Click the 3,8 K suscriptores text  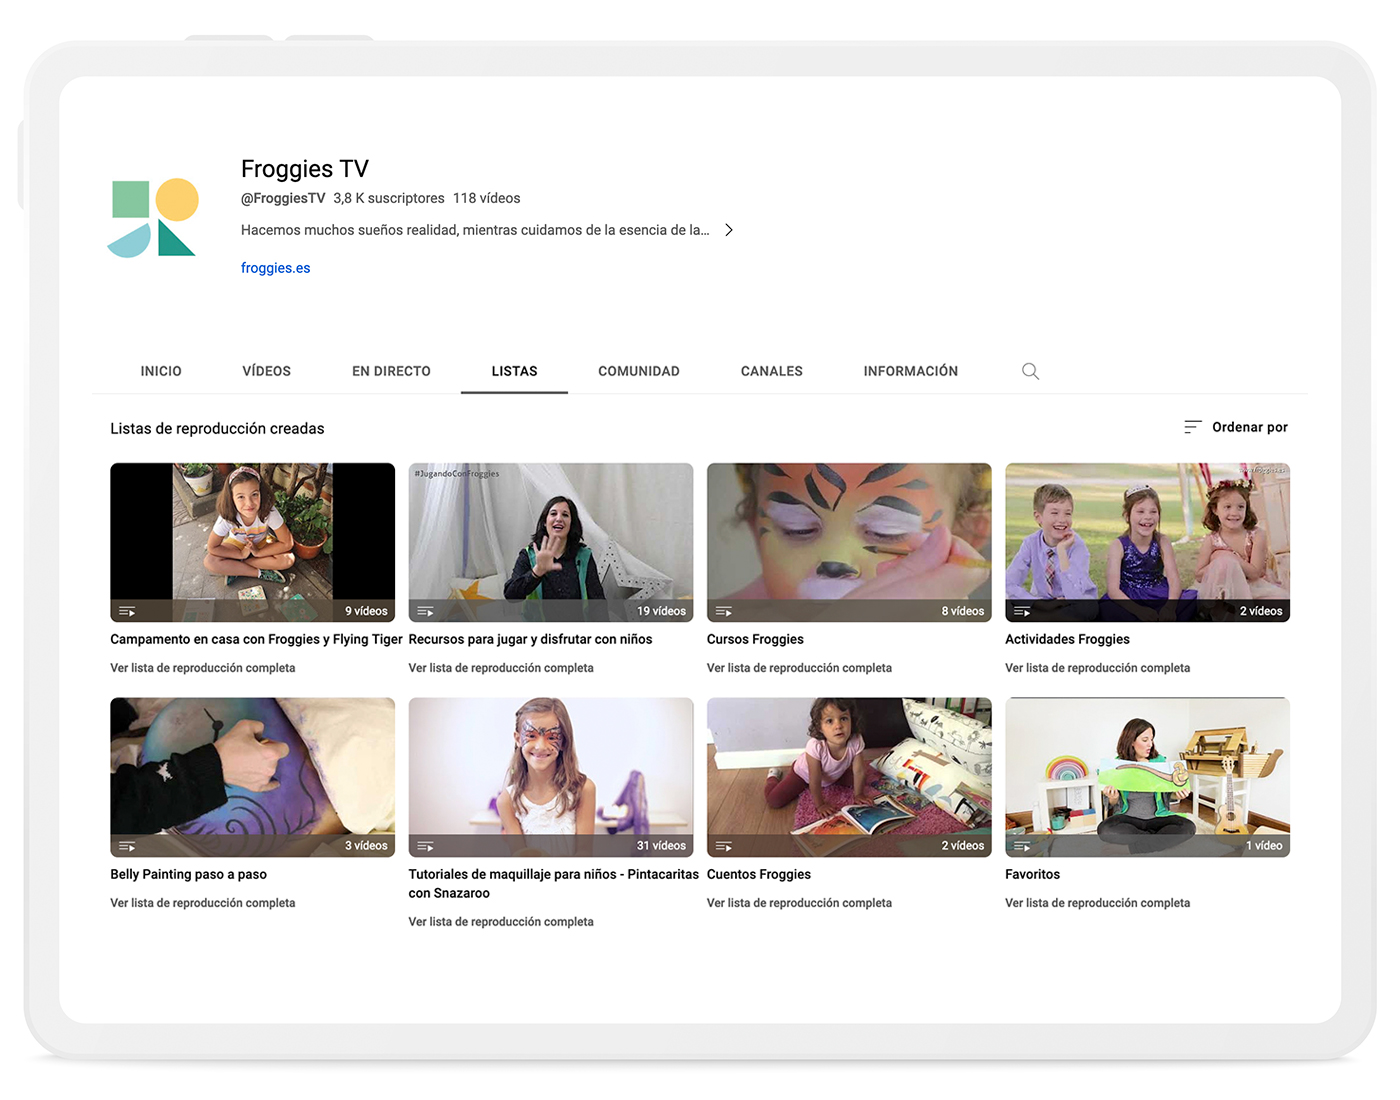389,198
